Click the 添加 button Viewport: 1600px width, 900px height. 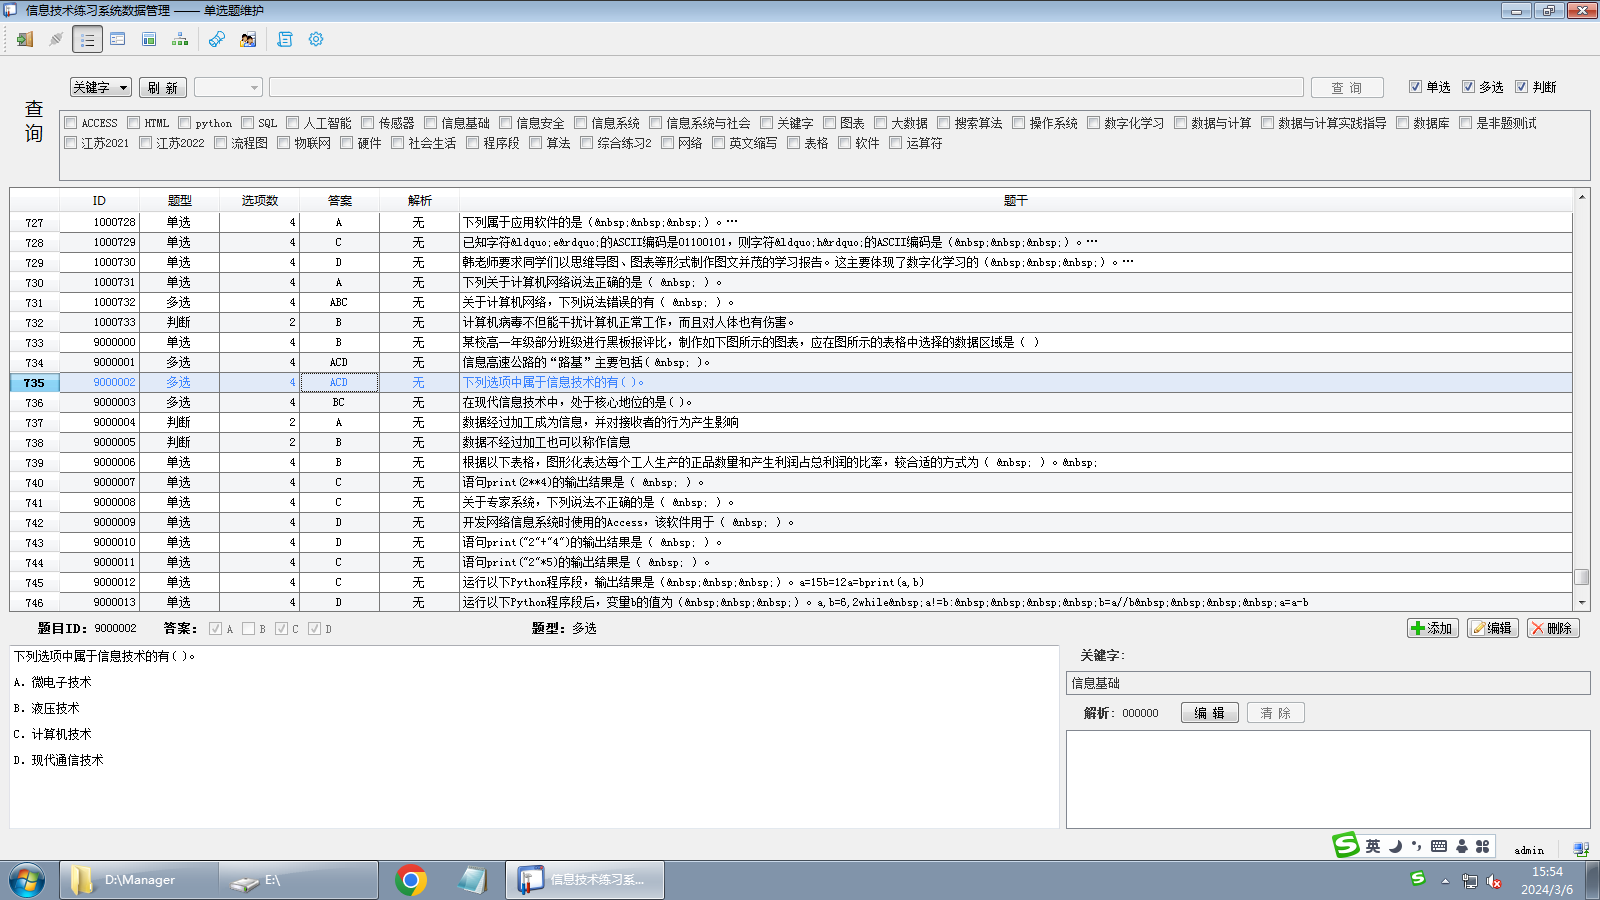coord(1432,628)
